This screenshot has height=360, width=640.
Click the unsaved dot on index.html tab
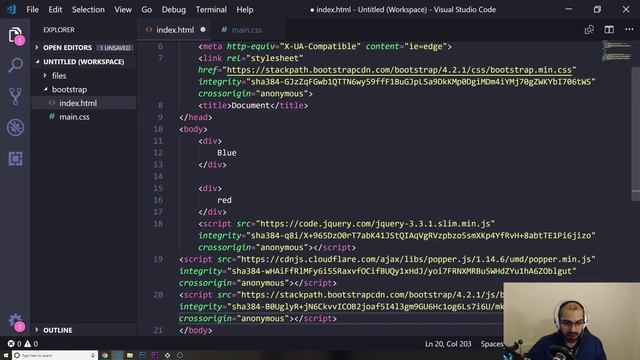point(203,29)
